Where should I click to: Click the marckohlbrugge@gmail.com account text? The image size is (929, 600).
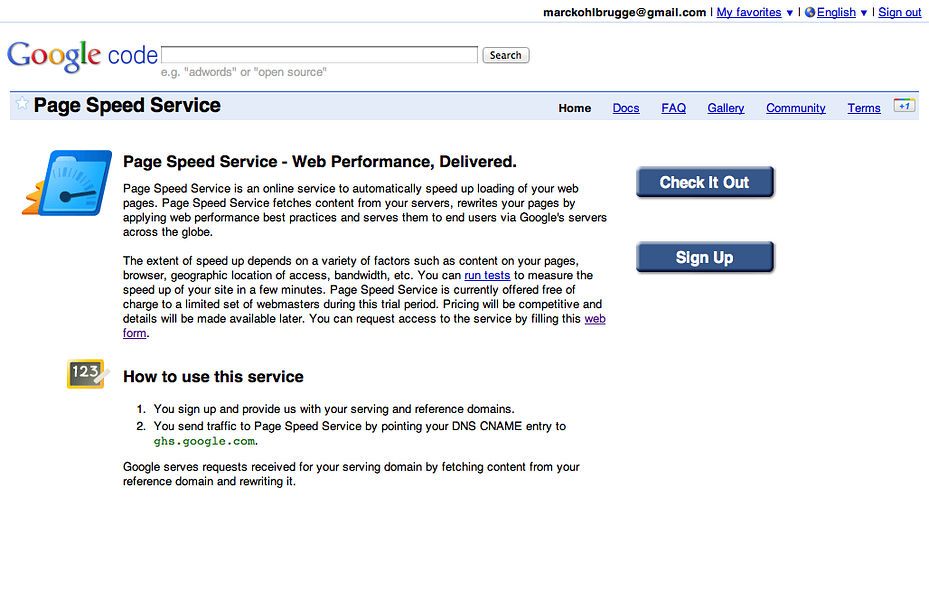624,12
